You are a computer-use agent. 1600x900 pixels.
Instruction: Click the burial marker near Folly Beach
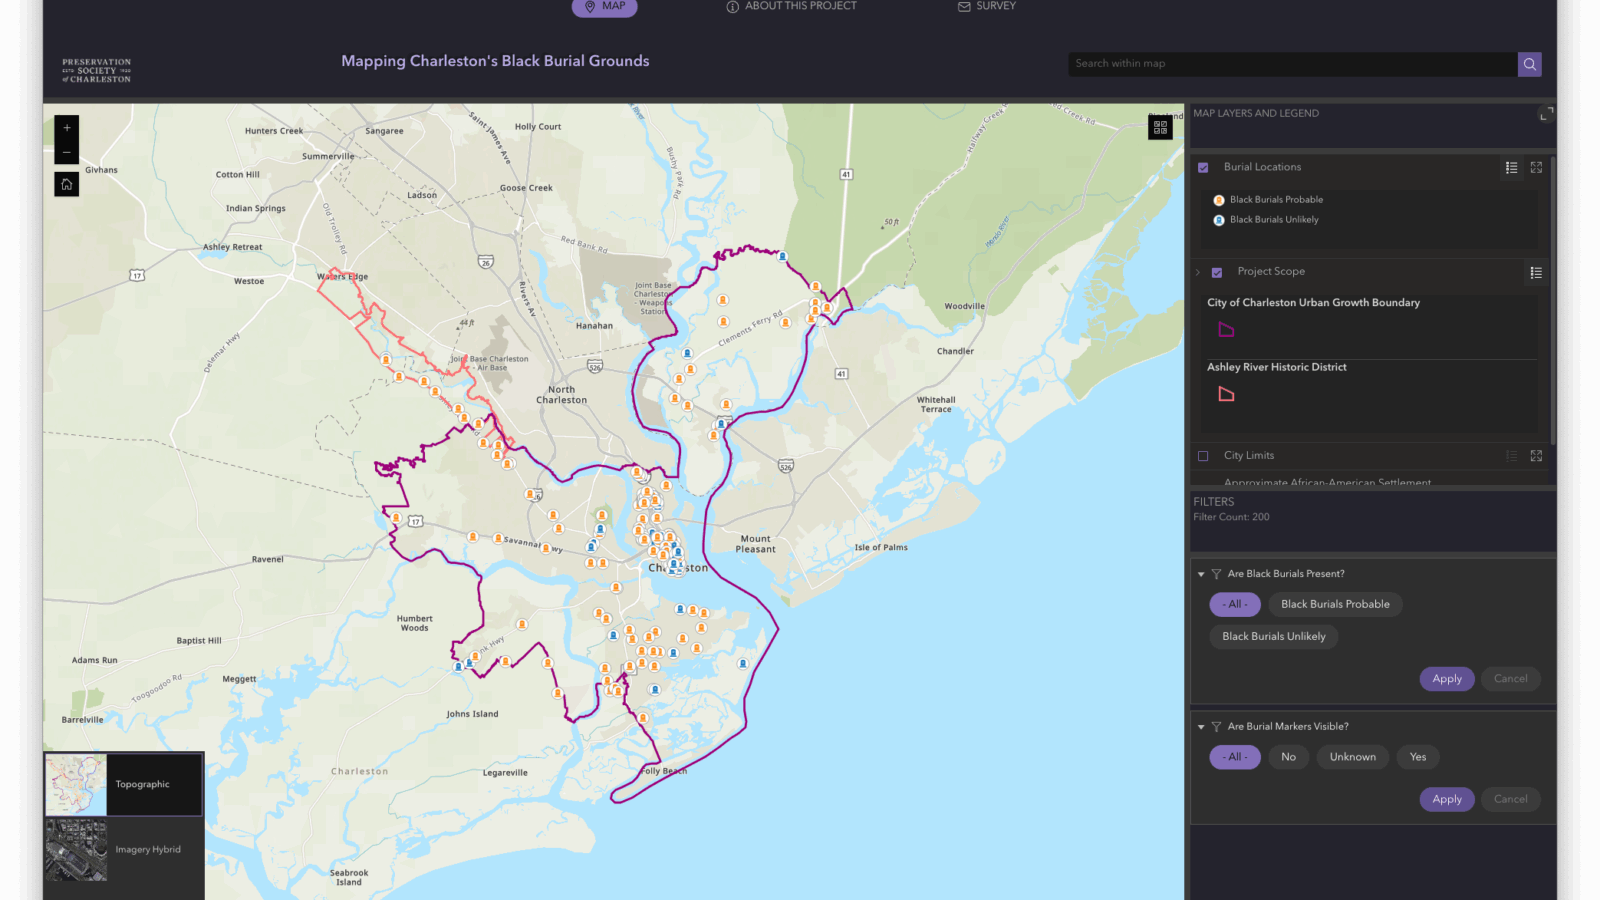643,717
